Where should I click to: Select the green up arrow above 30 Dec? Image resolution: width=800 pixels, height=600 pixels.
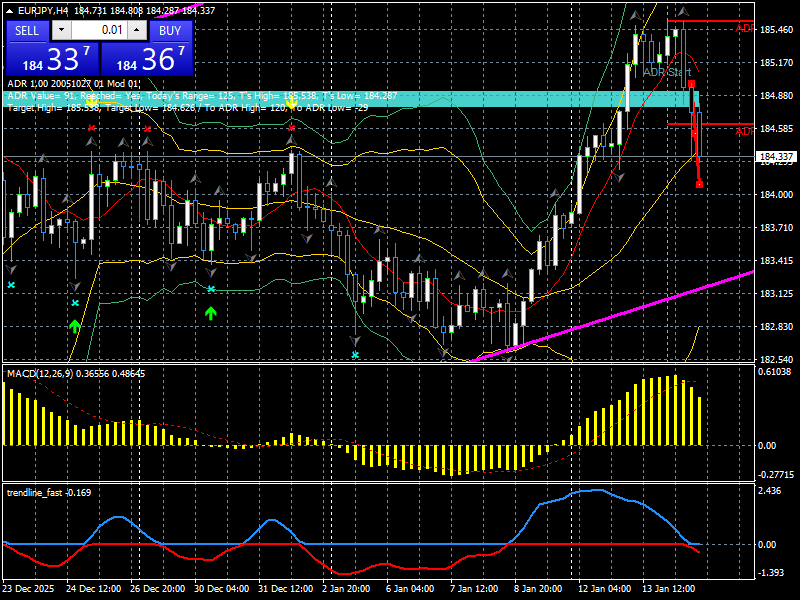(211, 313)
